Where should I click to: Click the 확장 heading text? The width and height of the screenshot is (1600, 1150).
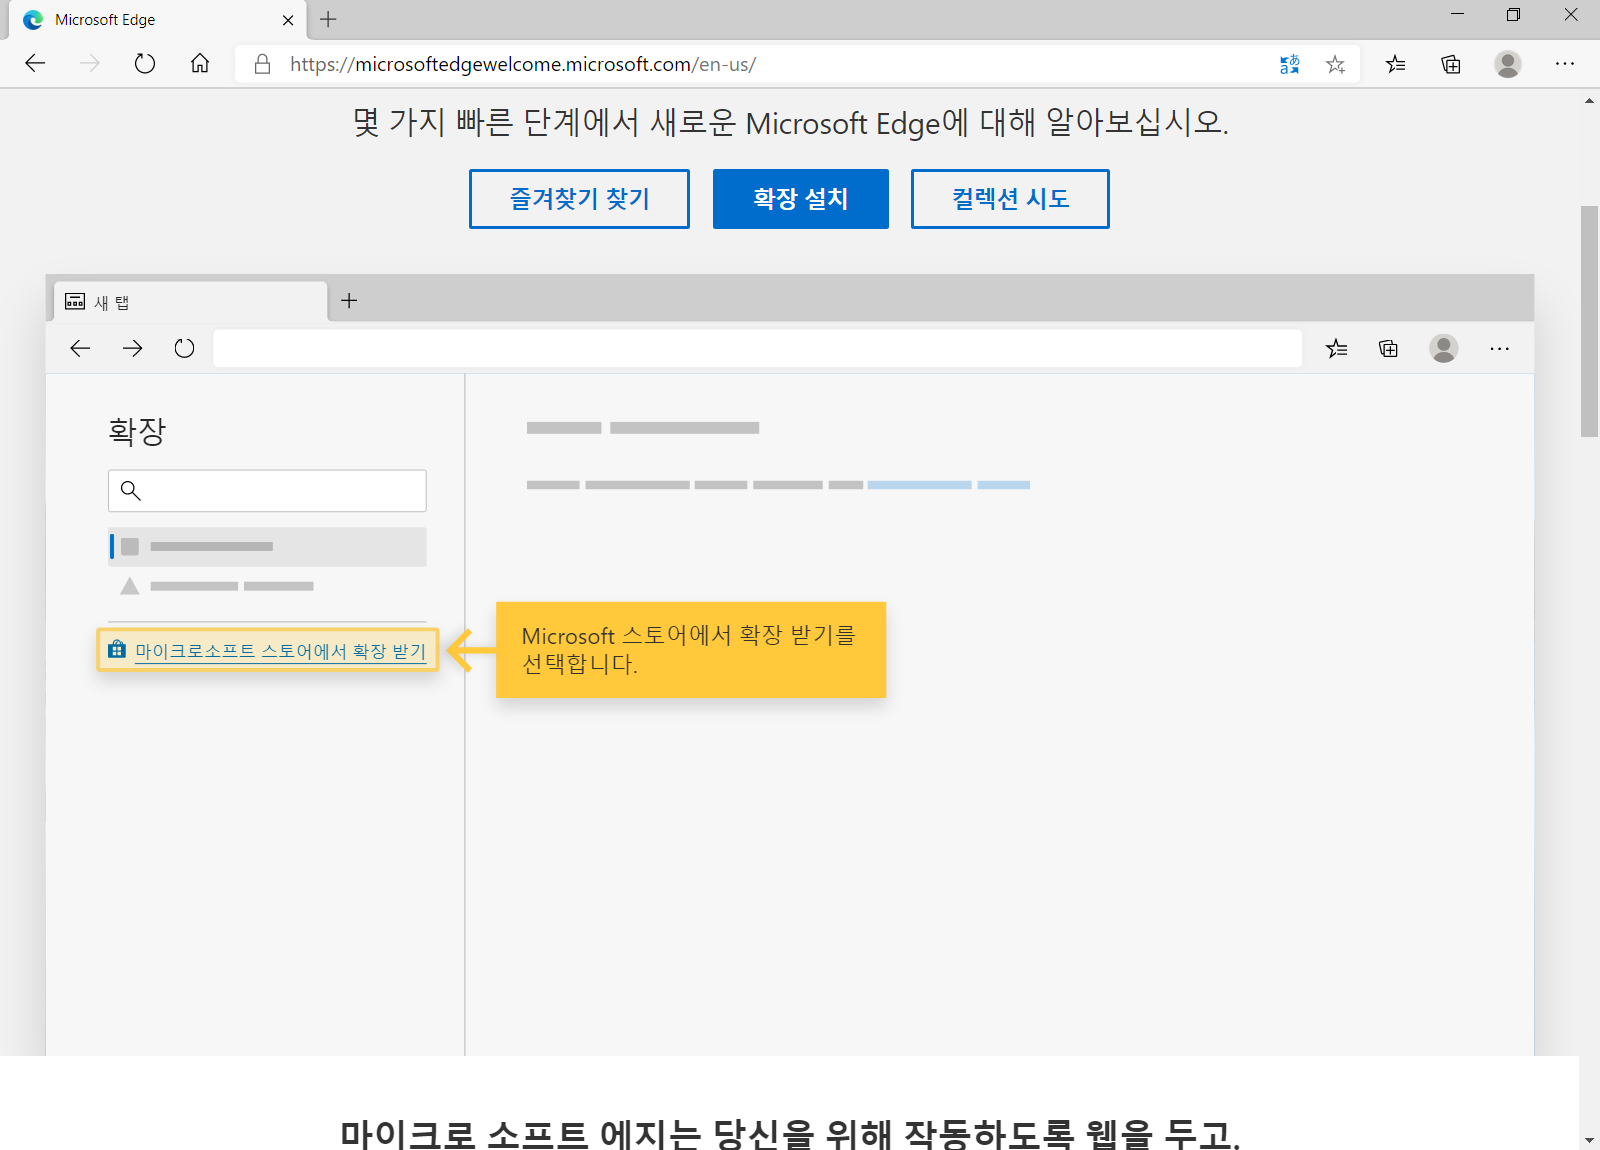click(x=137, y=432)
